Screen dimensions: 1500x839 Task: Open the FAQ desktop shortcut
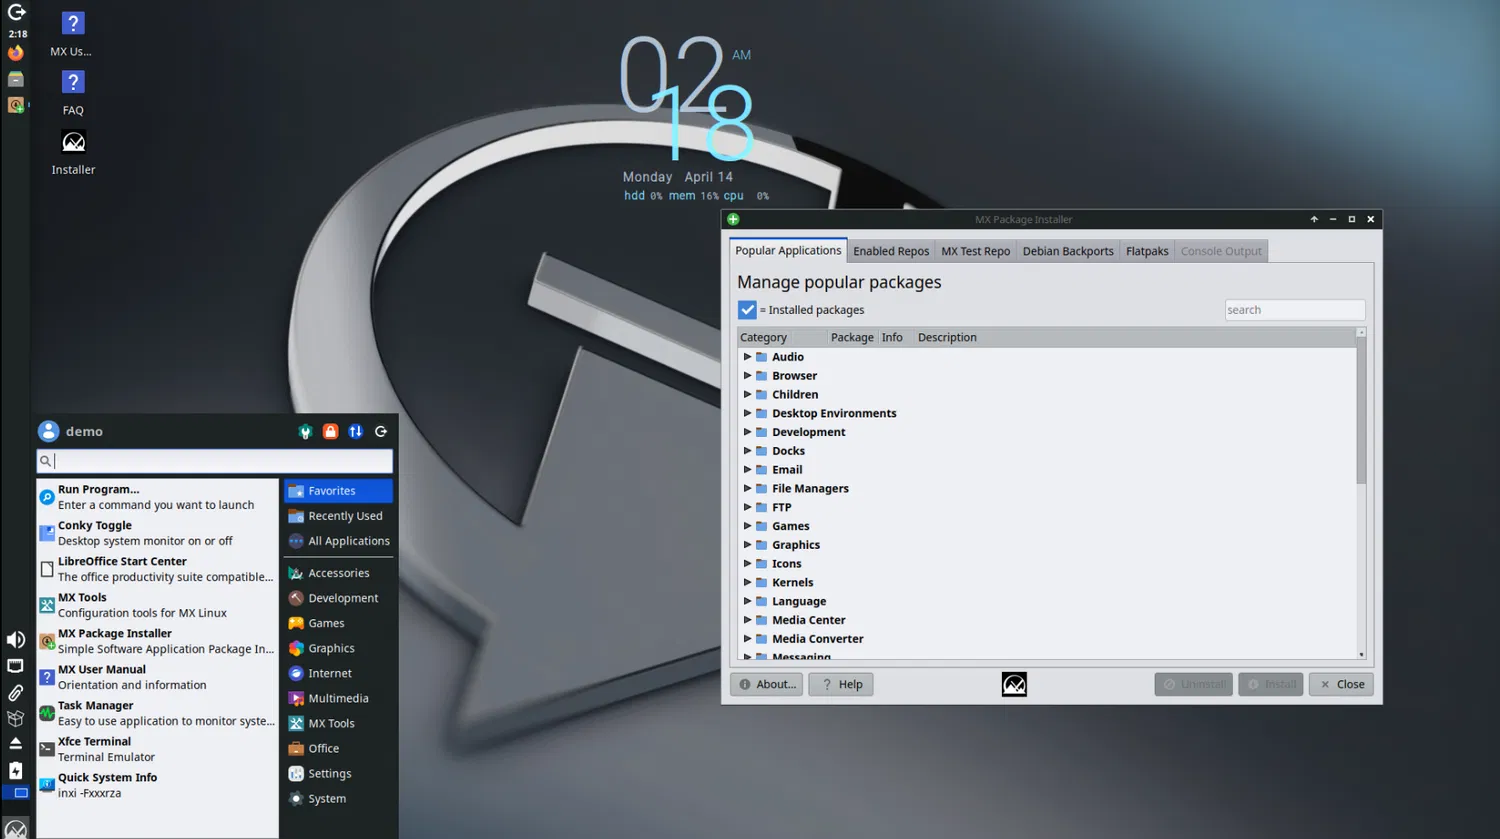click(x=73, y=83)
